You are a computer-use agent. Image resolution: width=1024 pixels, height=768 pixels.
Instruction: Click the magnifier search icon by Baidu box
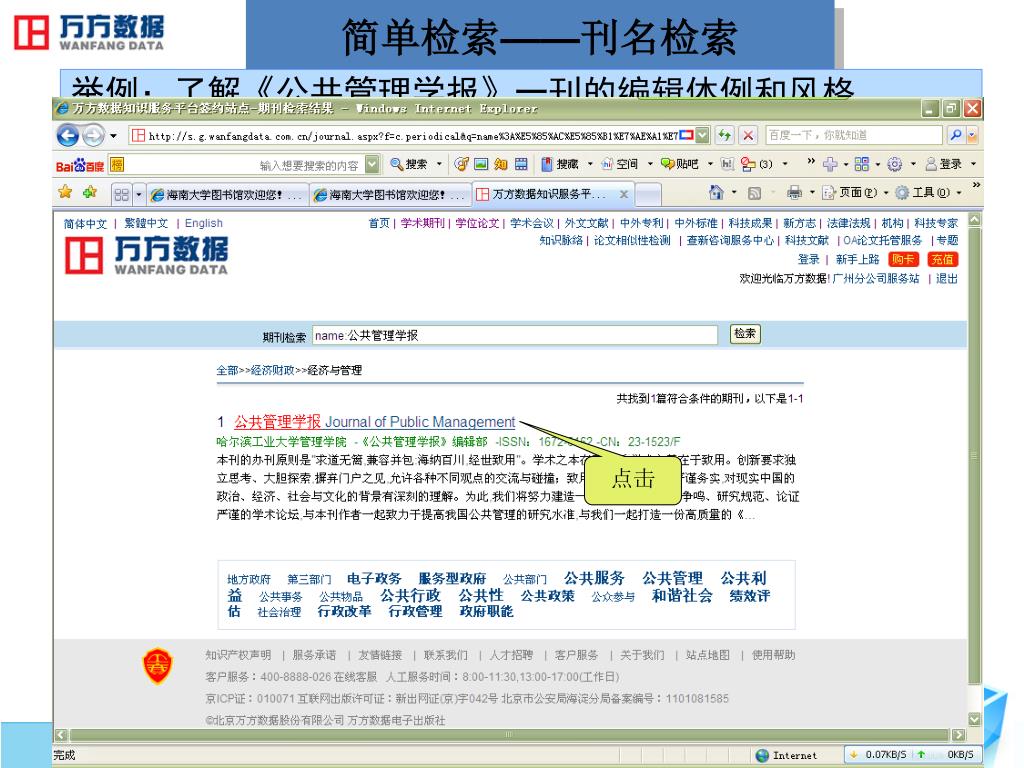pyautogui.click(x=955, y=135)
